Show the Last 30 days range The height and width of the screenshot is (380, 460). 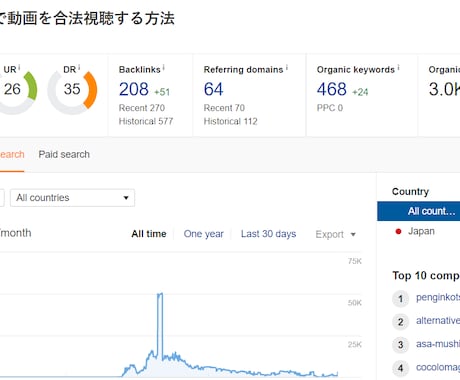coord(268,234)
